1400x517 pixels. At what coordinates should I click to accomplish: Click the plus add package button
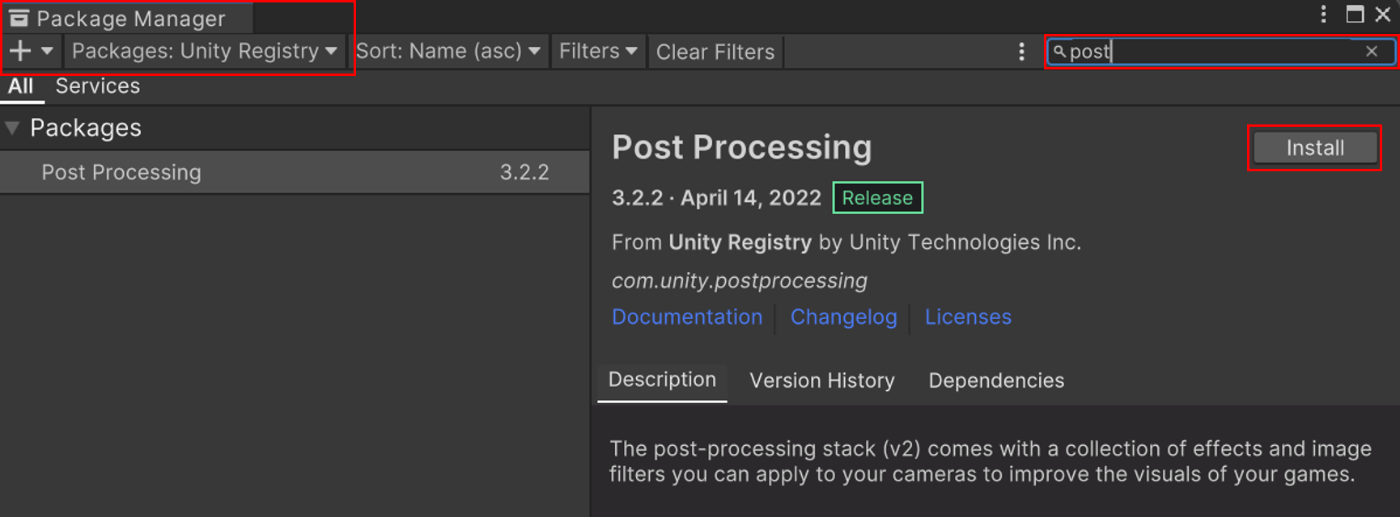19,51
